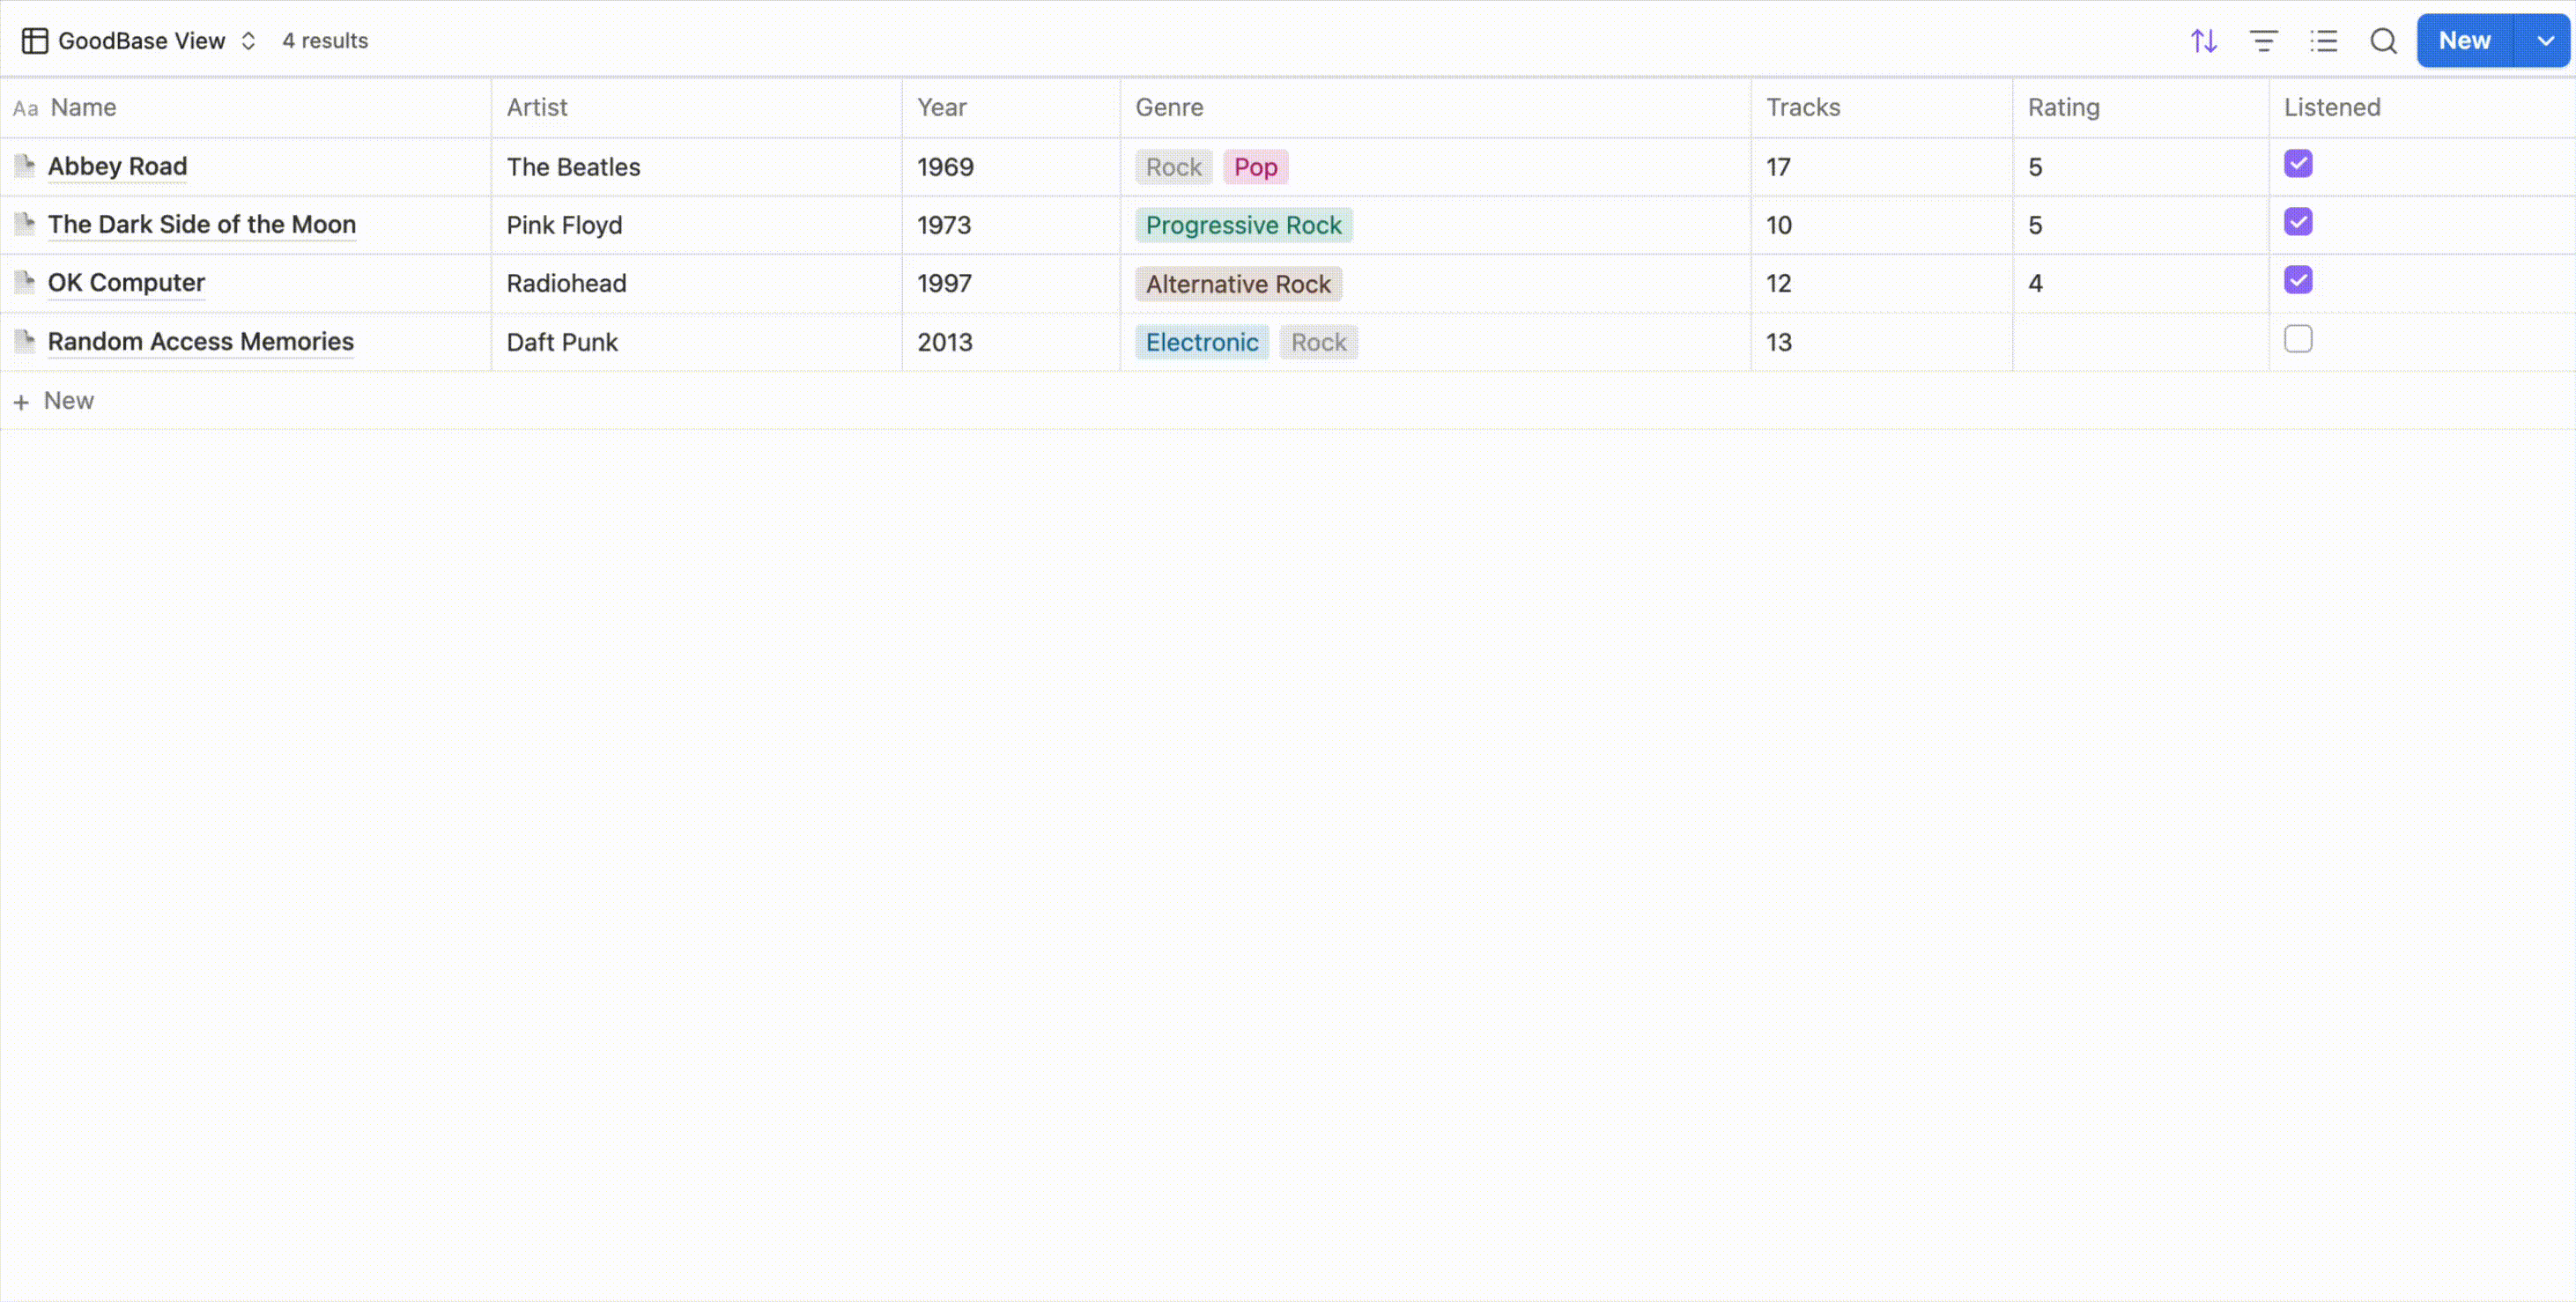Image resolution: width=2576 pixels, height=1302 pixels.
Task: Click the empty Rating cell for Random Access Memories
Action: tap(2141, 342)
